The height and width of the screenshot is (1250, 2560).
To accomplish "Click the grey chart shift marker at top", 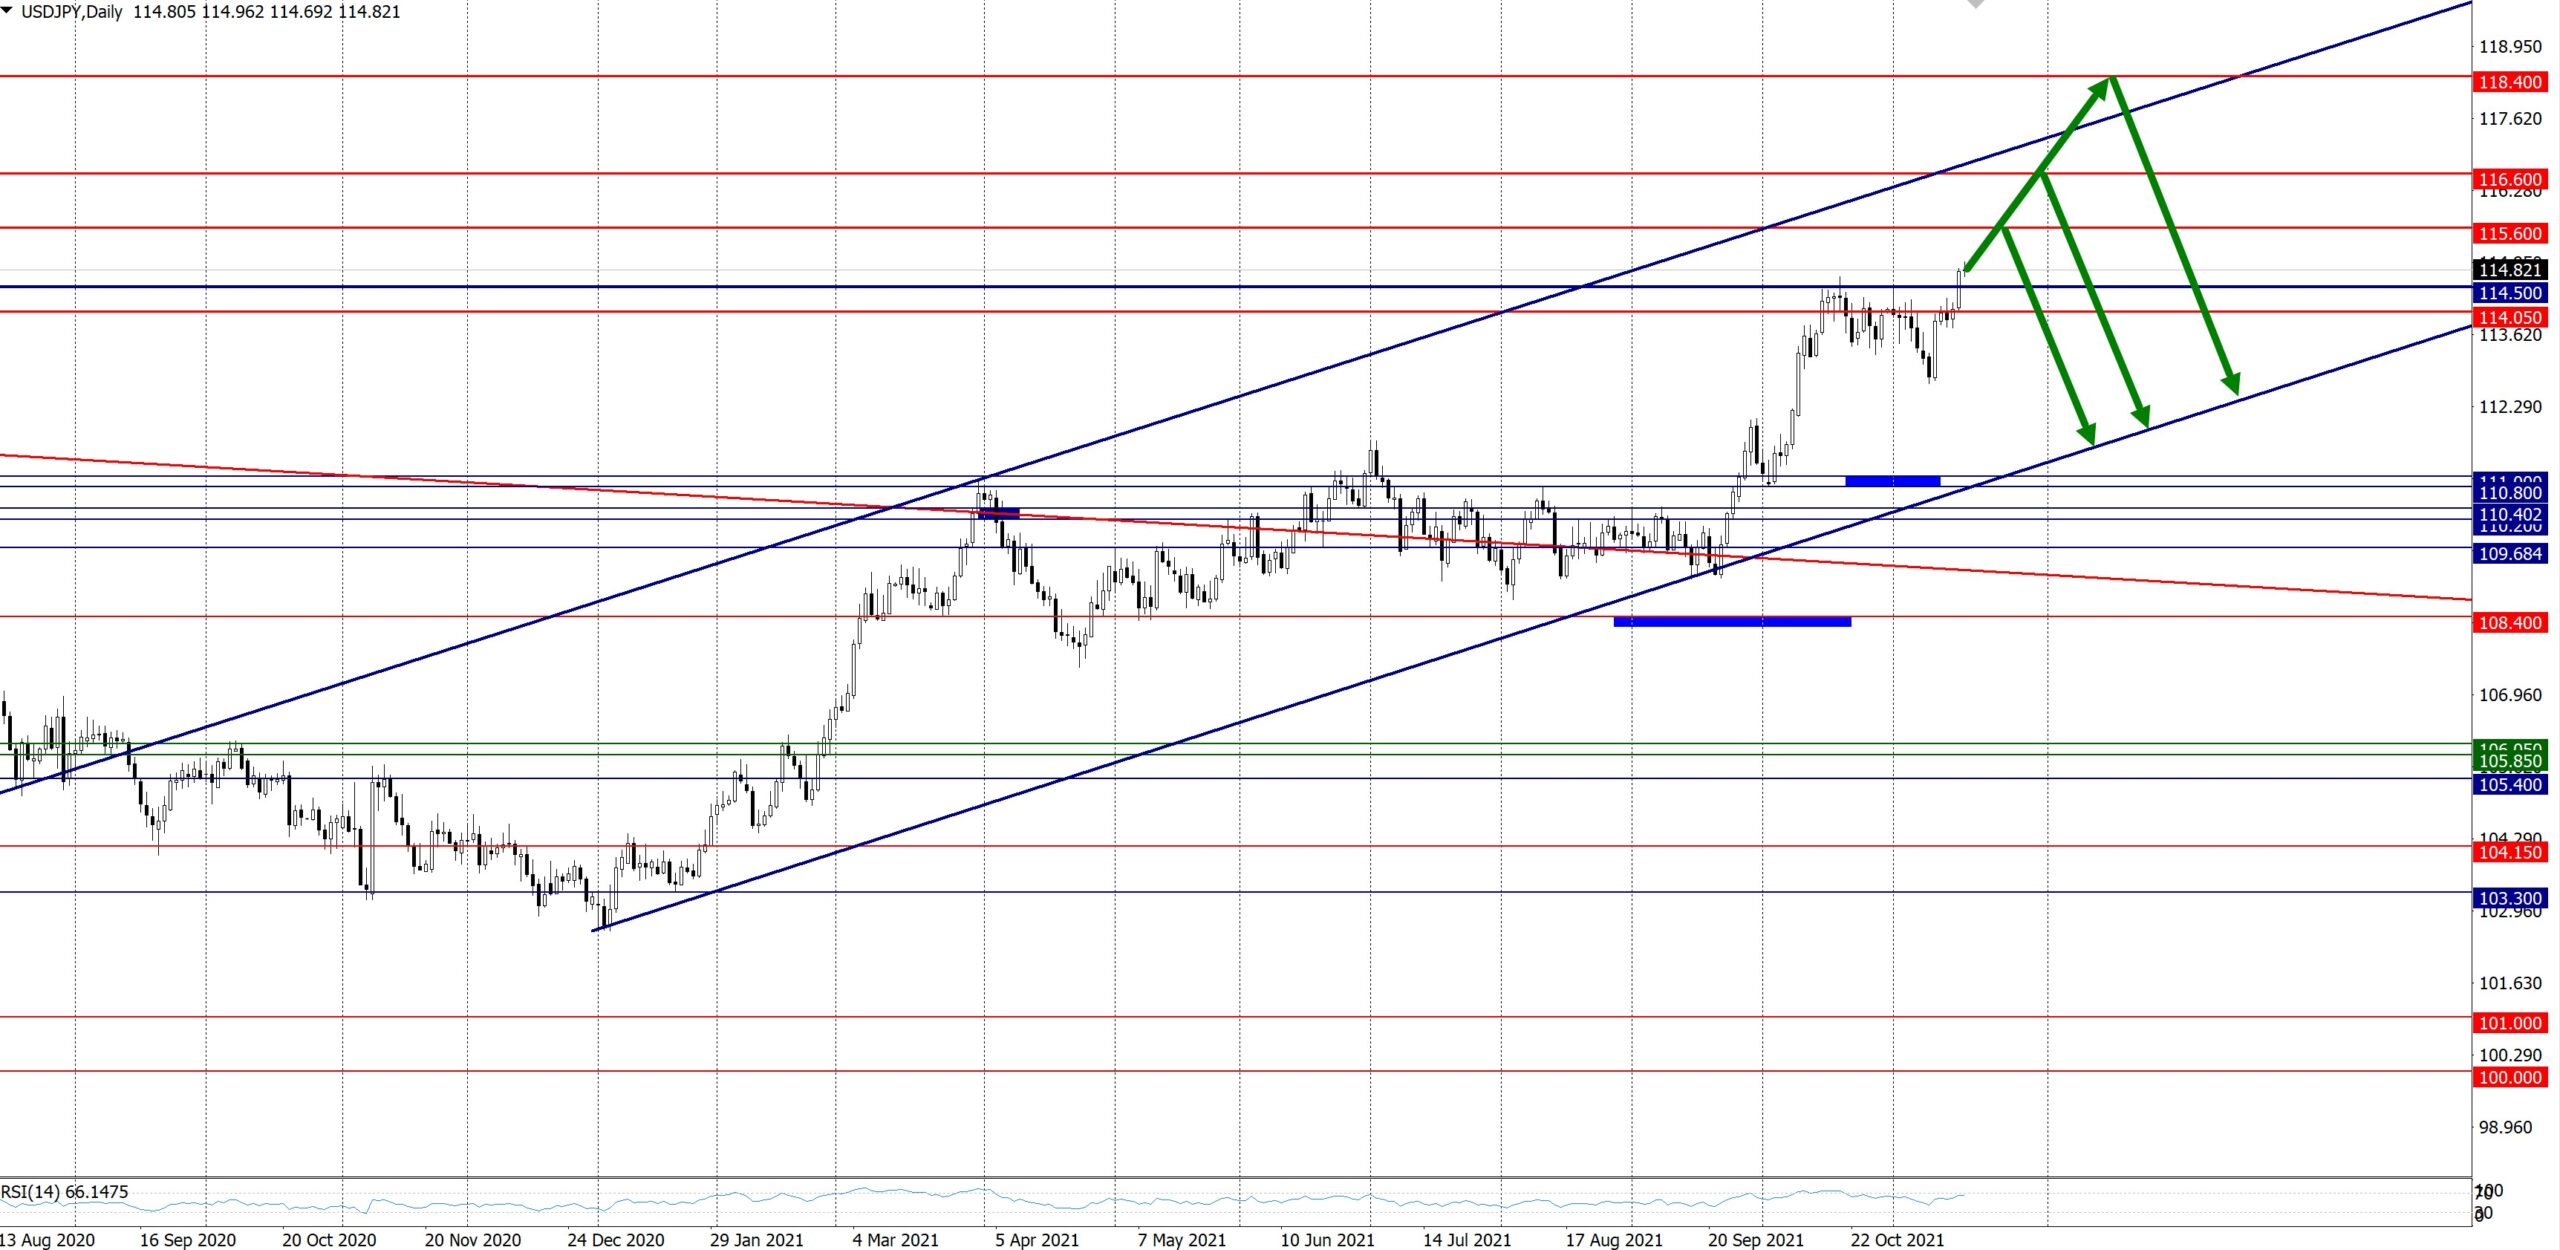I will (x=1975, y=5).
